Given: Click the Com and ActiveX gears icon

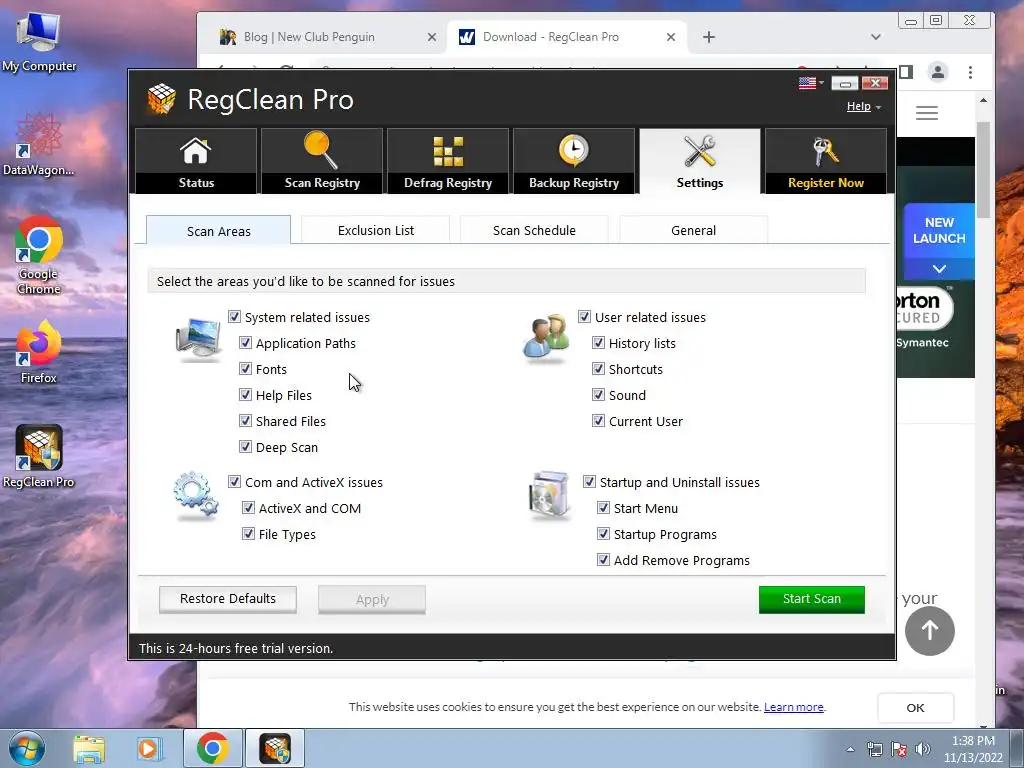Looking at the screenshot, I should (196, 496).
